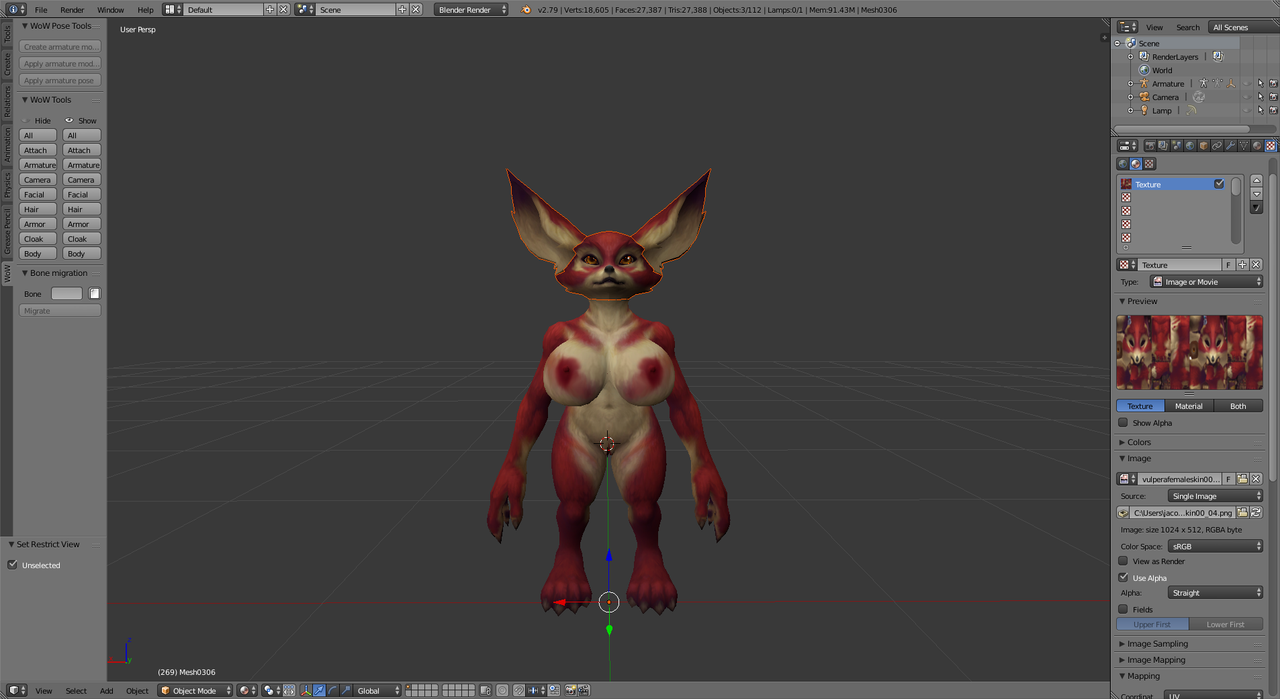Open the Render menu

click(72, 10)
